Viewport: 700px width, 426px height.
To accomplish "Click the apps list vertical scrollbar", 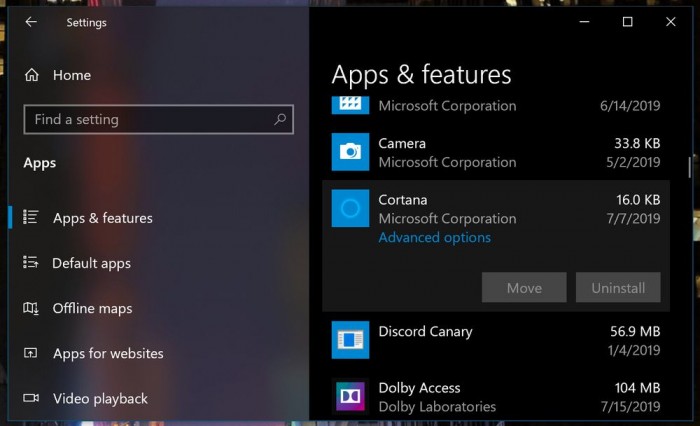I will [687, 168].
